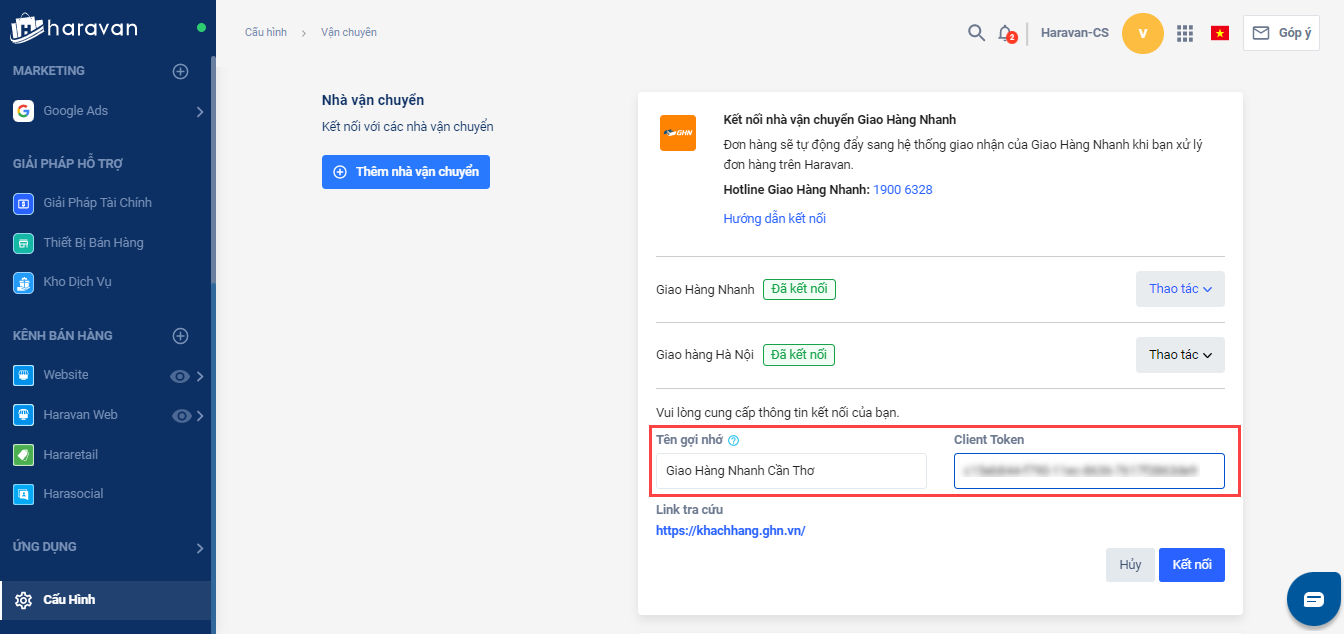Click the search magnifier icon

tap(976, 33)
